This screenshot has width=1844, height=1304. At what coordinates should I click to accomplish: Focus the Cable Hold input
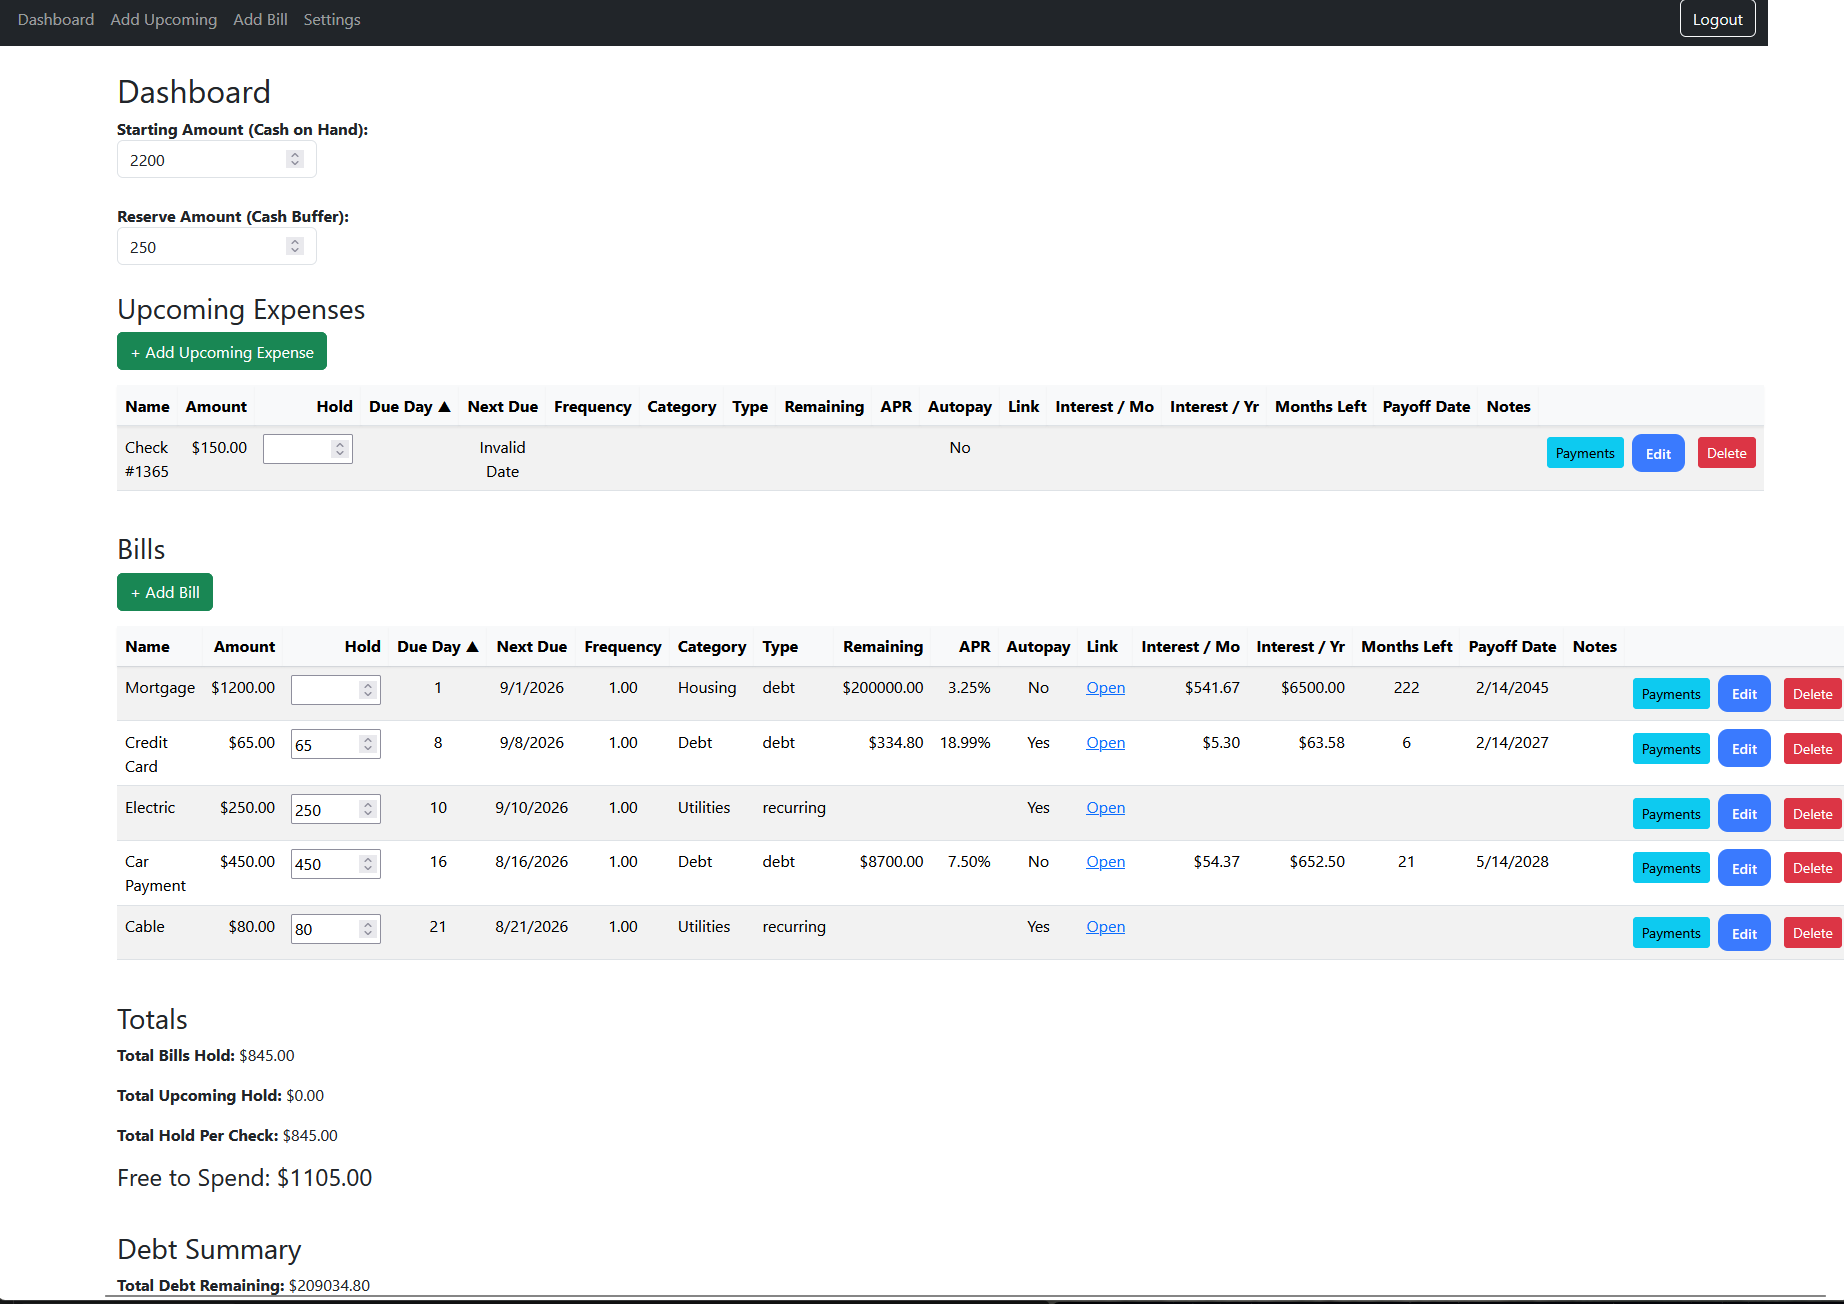[336, 928]
